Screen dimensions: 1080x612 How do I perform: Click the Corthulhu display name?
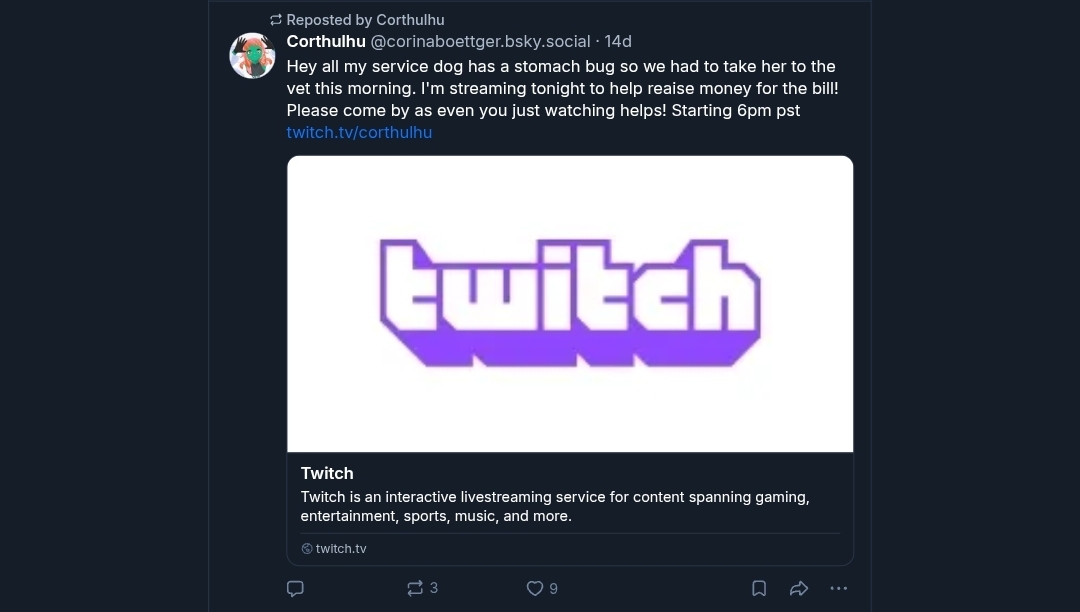[x=326, y=41]
